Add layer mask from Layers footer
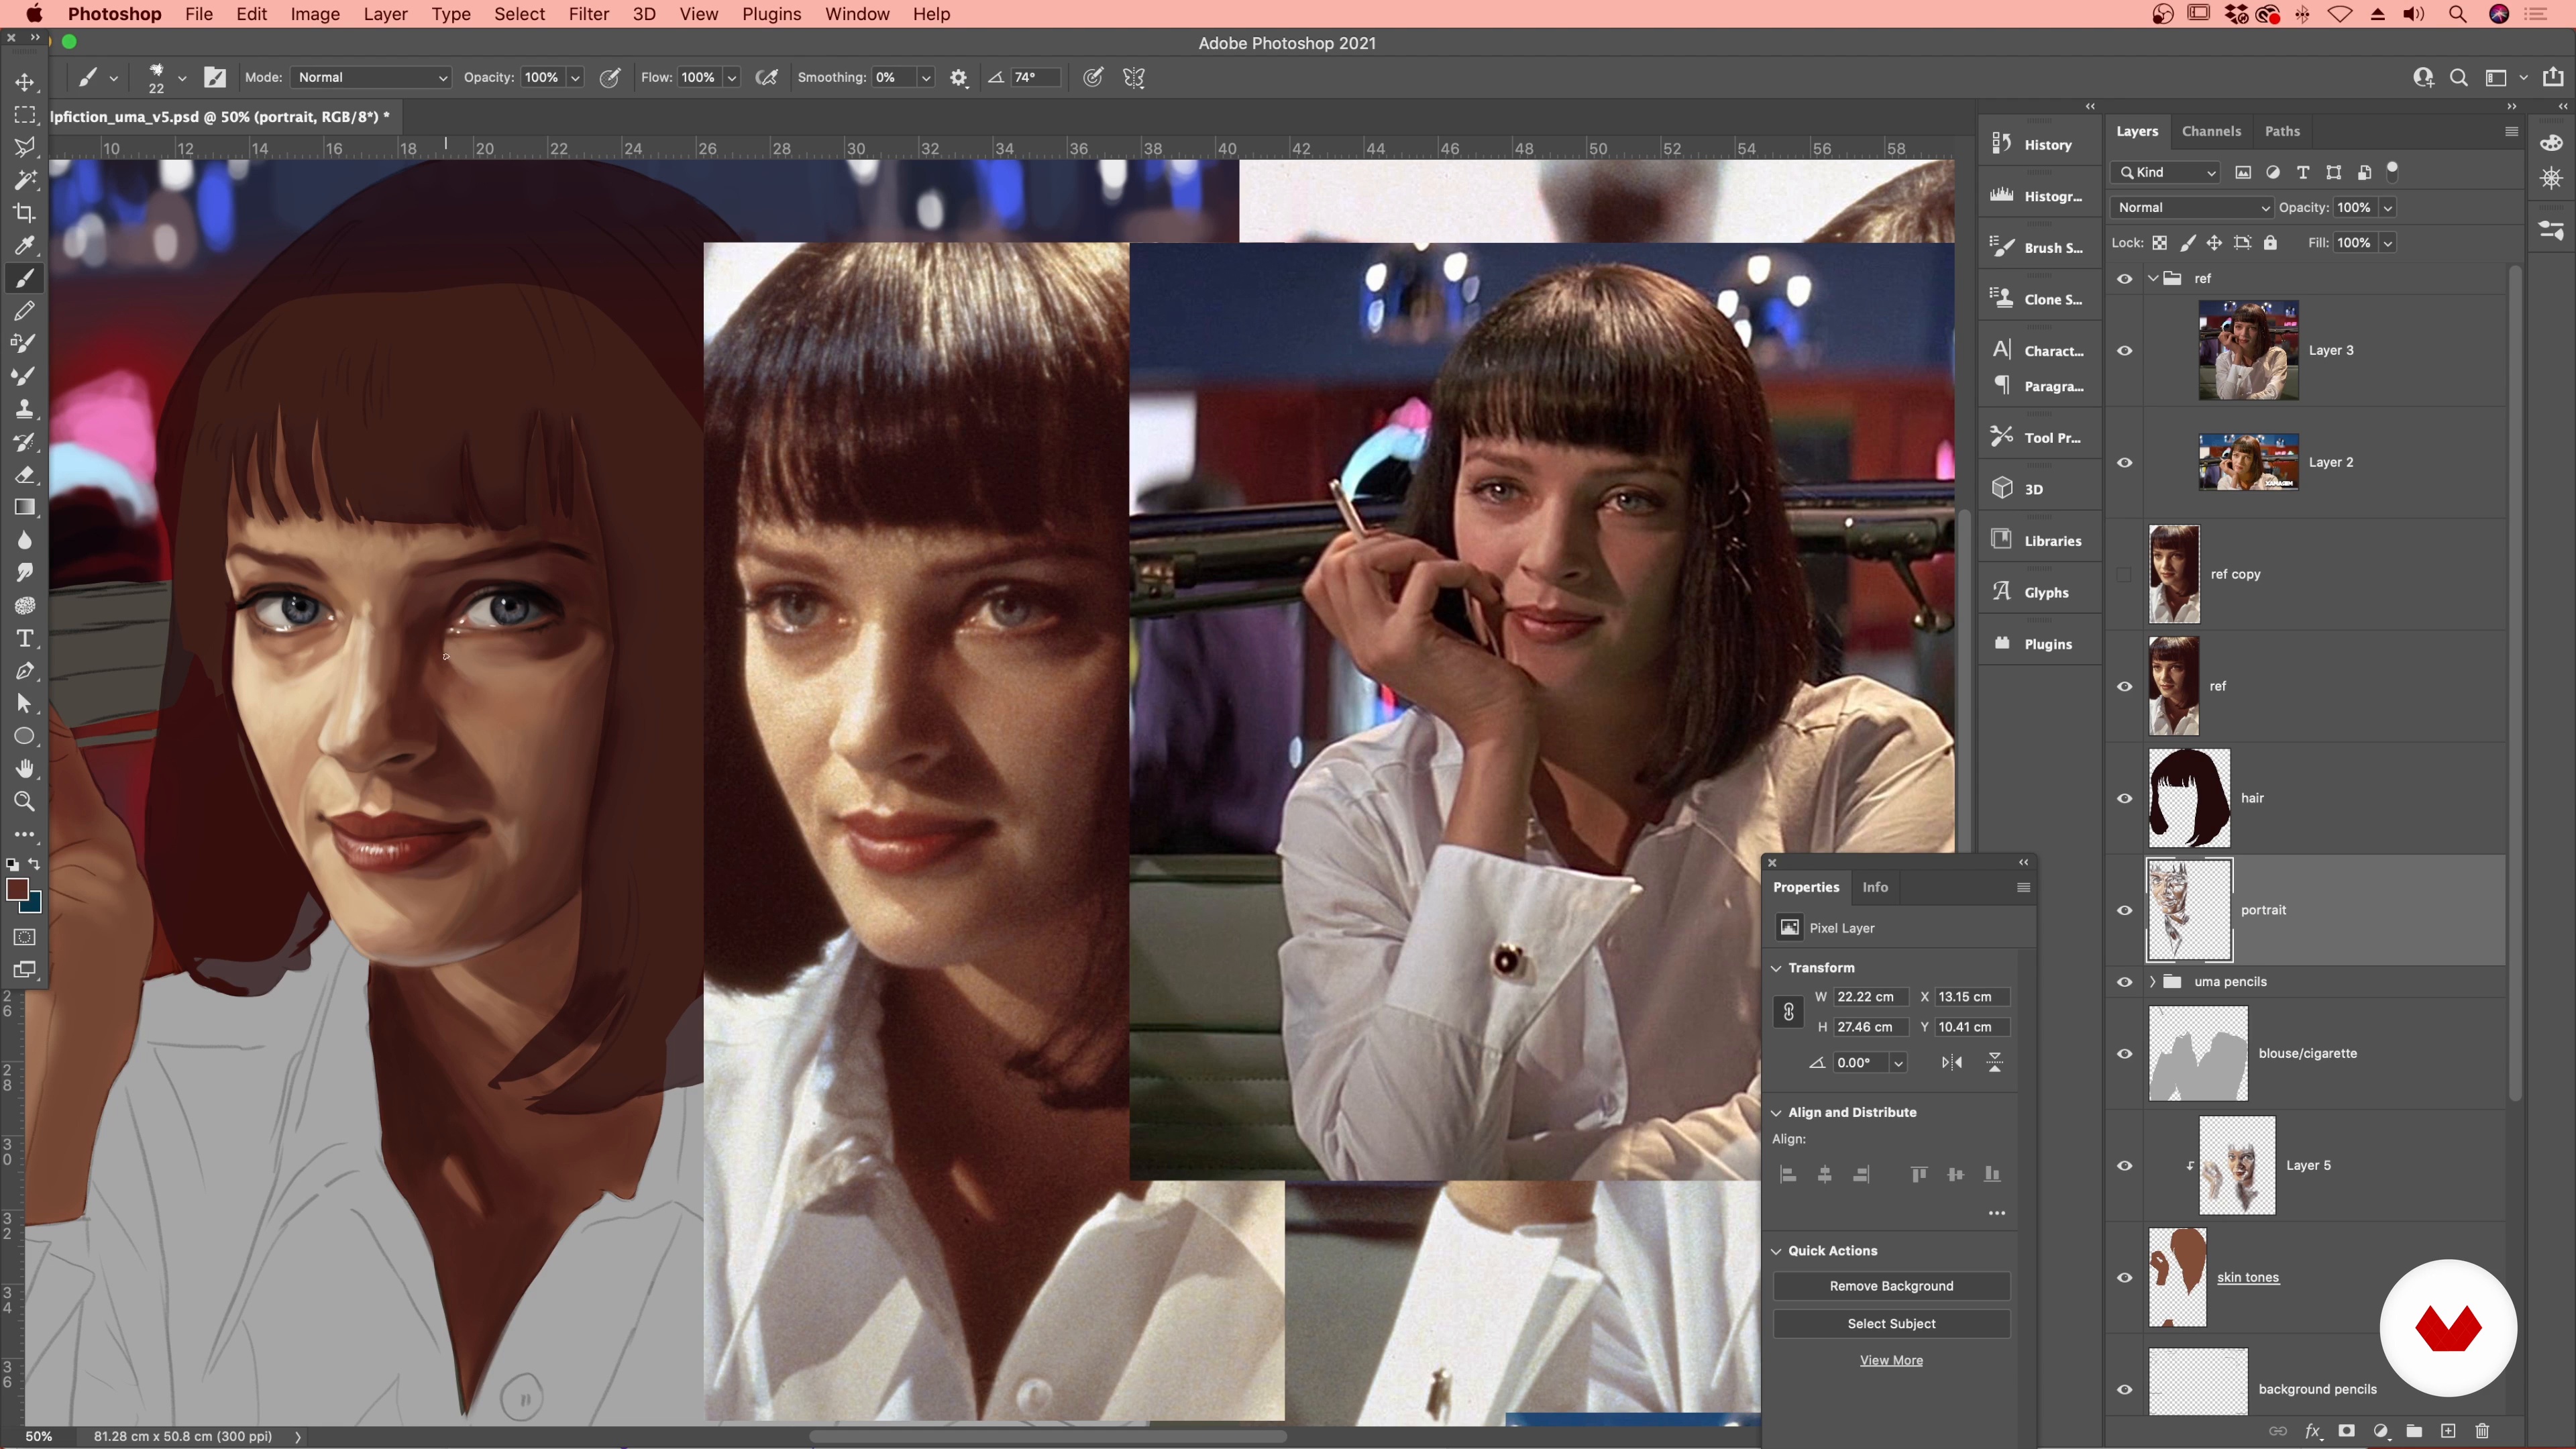Screen dimensions: 2576x1449 2346,1431
